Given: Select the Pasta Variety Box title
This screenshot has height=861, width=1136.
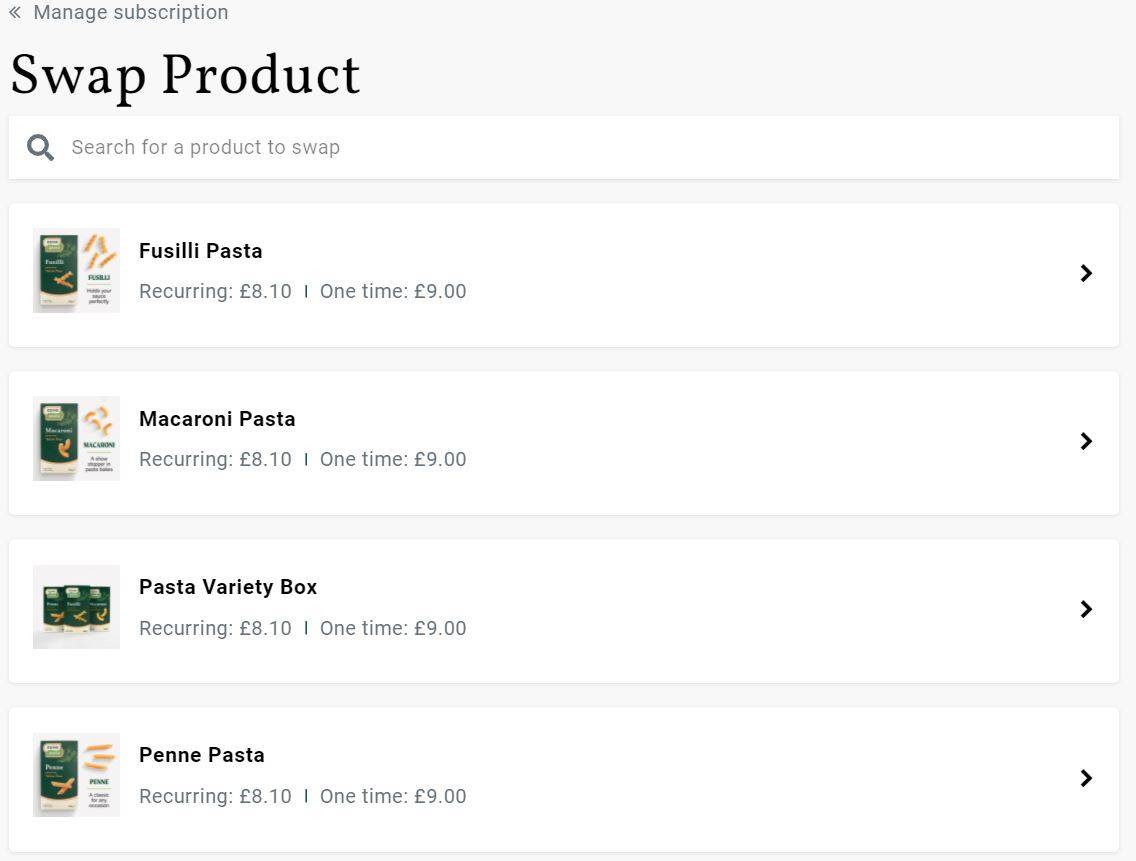Looking at the screenshot, I should coord(228,587).
